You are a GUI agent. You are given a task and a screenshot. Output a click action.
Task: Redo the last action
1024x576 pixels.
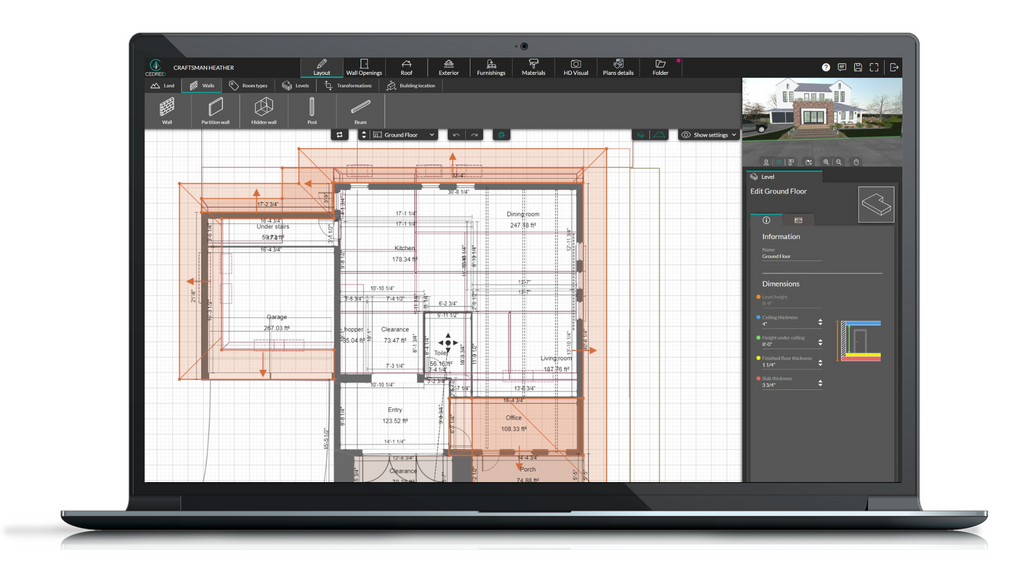pos(474,135)
